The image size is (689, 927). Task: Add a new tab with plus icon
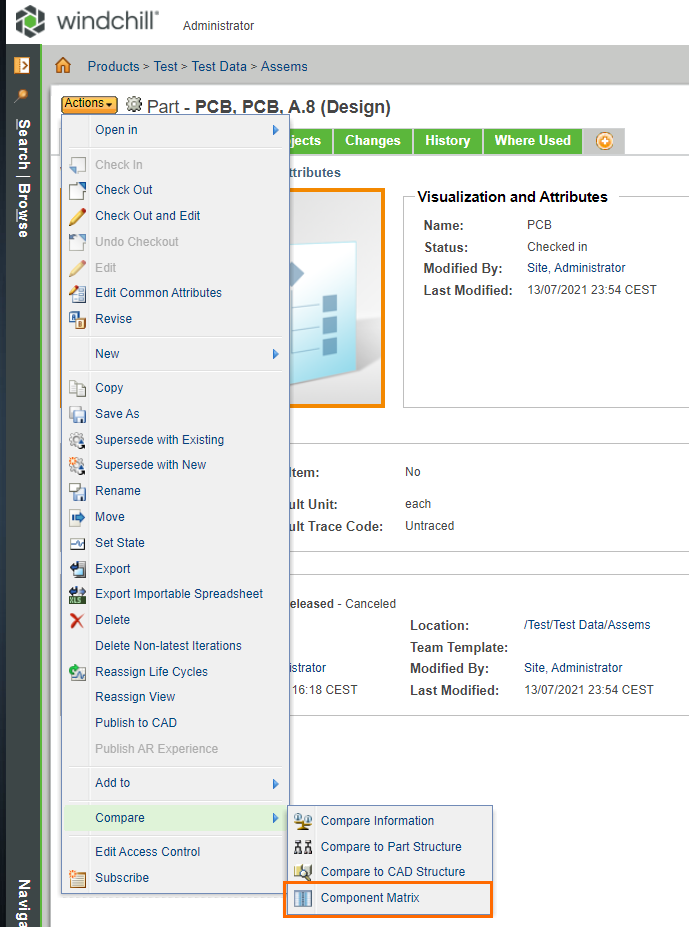coord(604,141)
